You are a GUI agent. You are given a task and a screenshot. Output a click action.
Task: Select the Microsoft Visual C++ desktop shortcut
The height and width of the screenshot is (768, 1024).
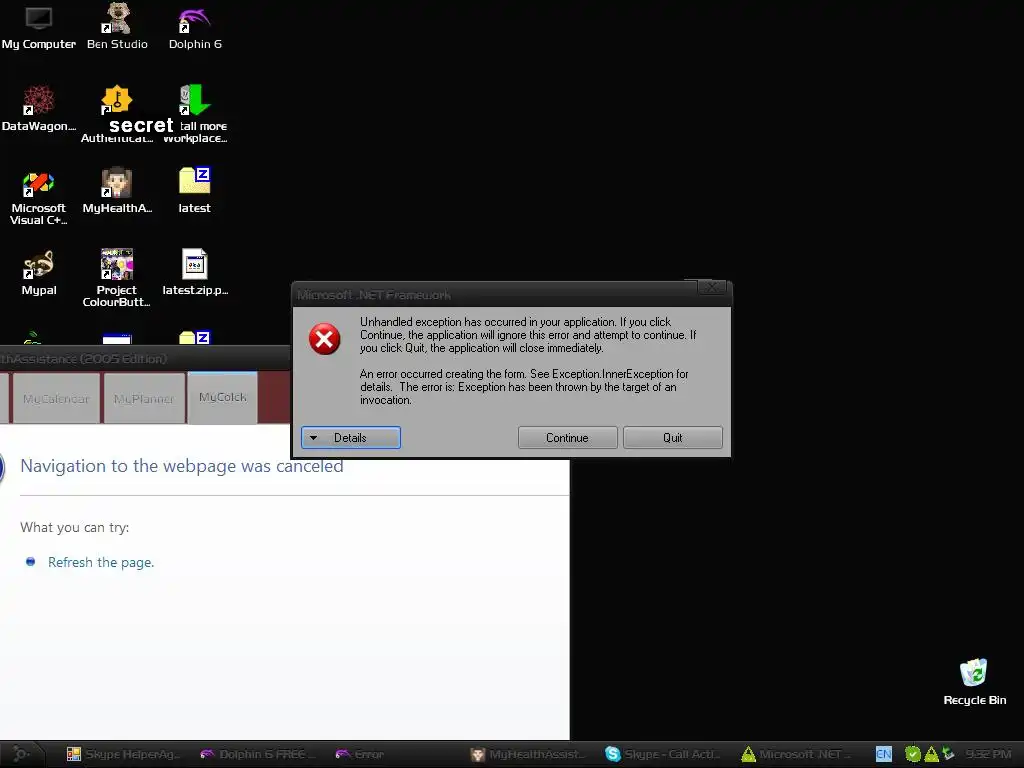[39, 197]
